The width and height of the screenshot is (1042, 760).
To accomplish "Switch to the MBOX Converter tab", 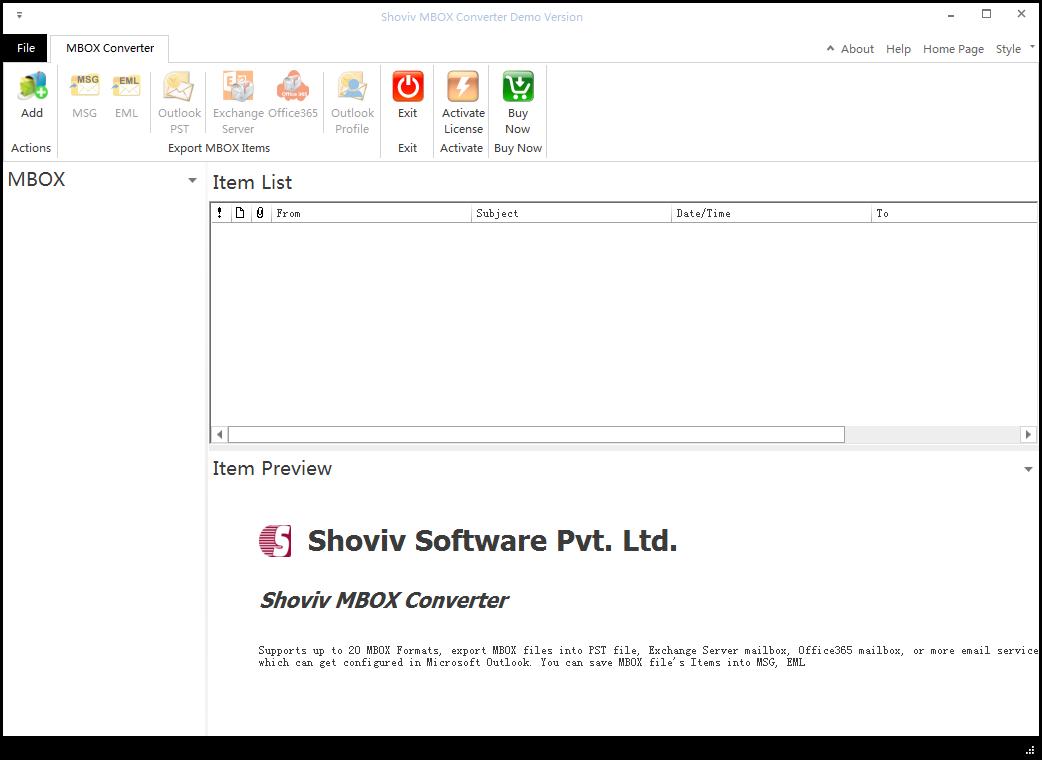I will pyautogui.click(x=110, y=48).
